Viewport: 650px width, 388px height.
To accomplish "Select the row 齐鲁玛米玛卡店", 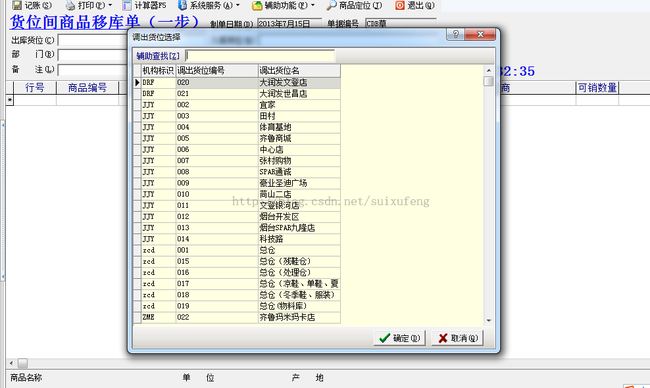I will coord(237,318).
